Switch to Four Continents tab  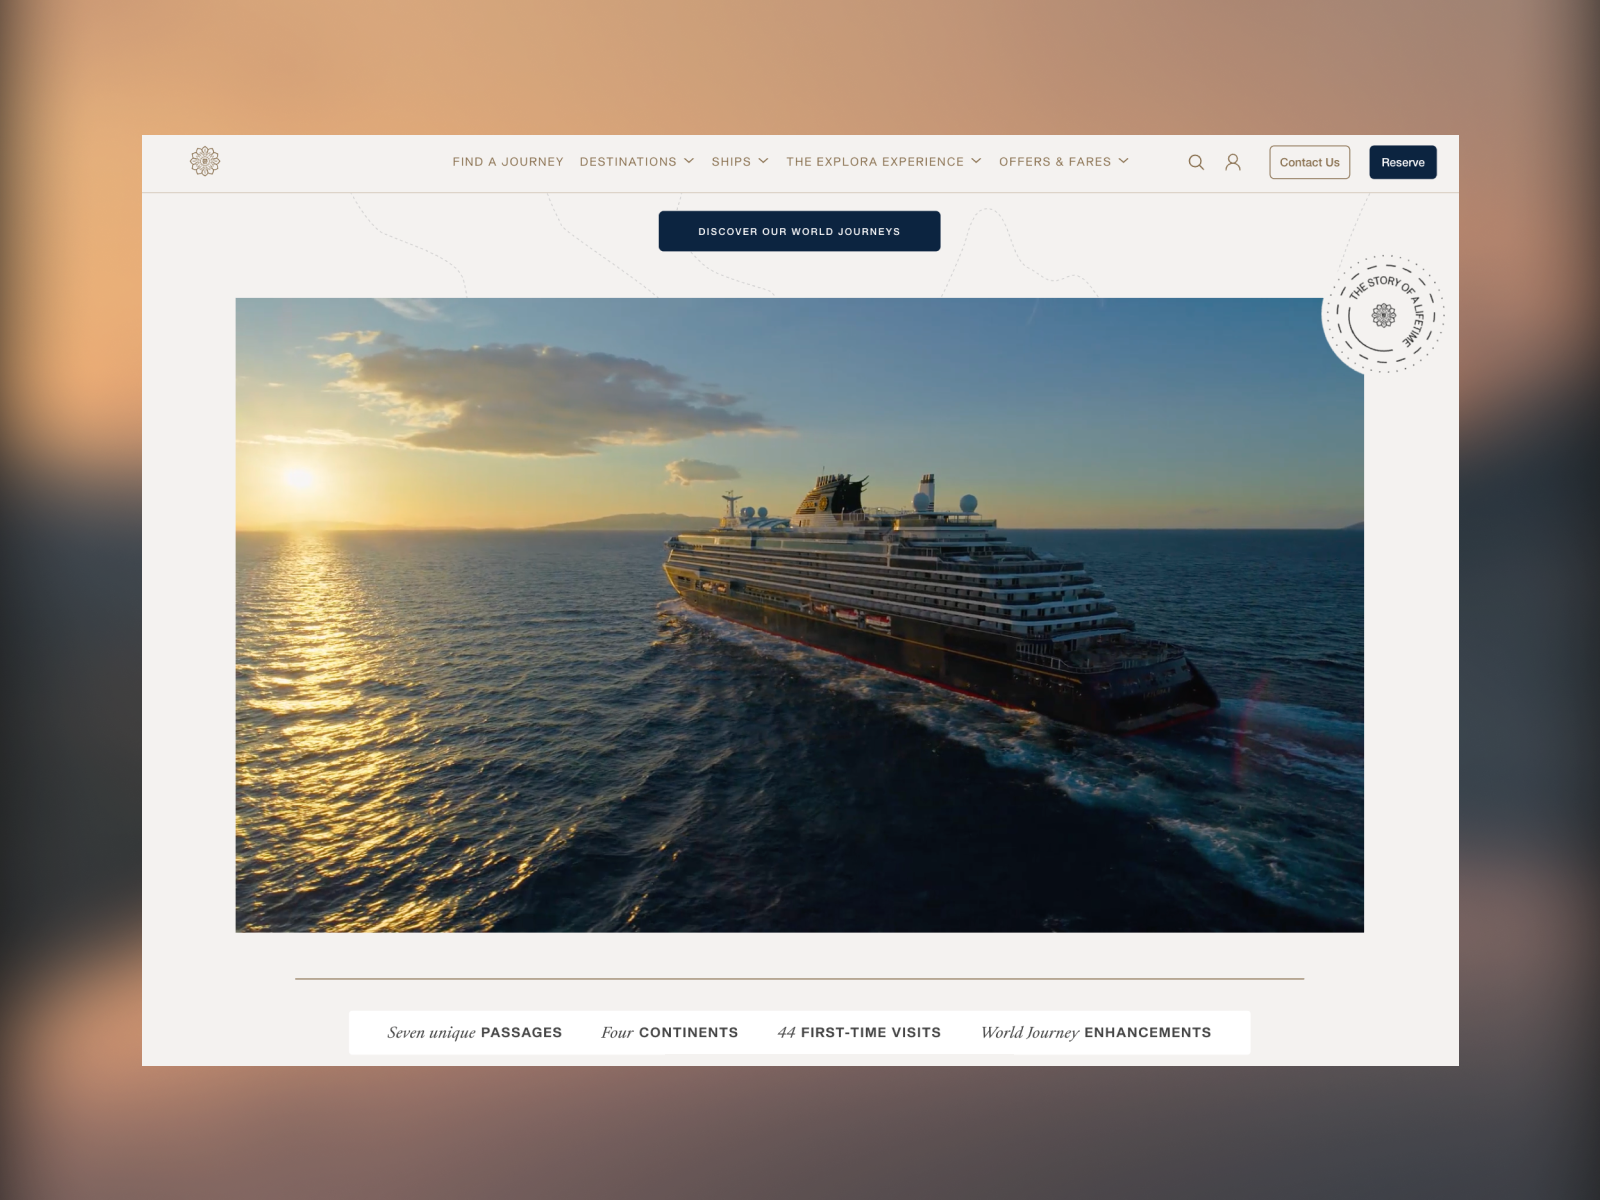[x=669, y=1032]
